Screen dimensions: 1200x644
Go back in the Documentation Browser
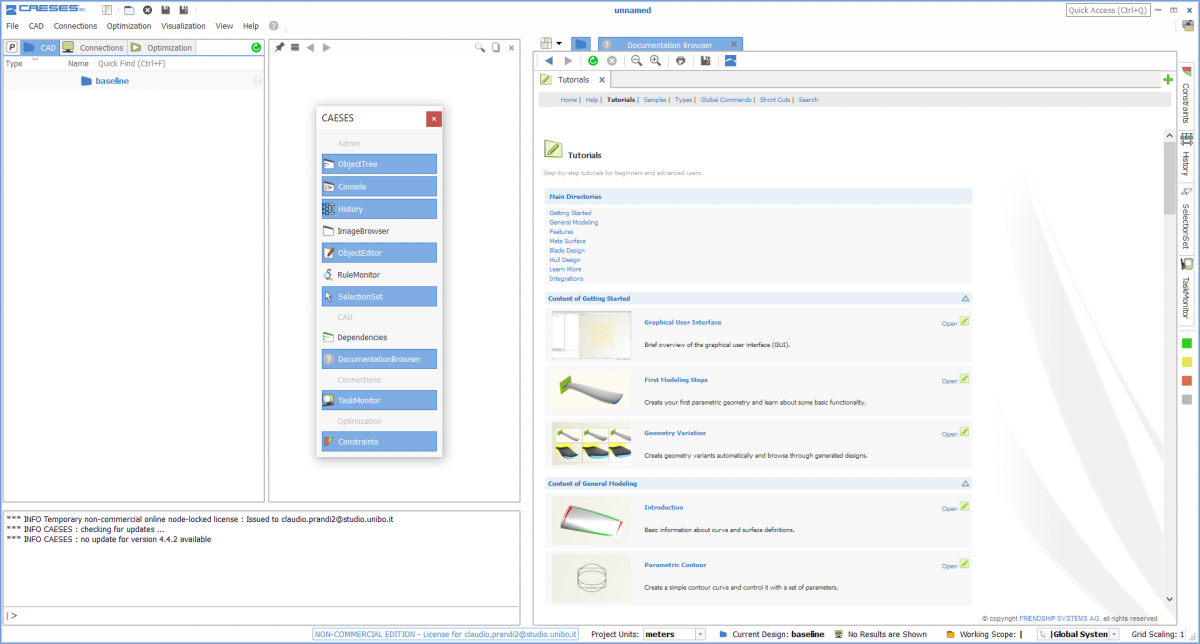point(549,61)
